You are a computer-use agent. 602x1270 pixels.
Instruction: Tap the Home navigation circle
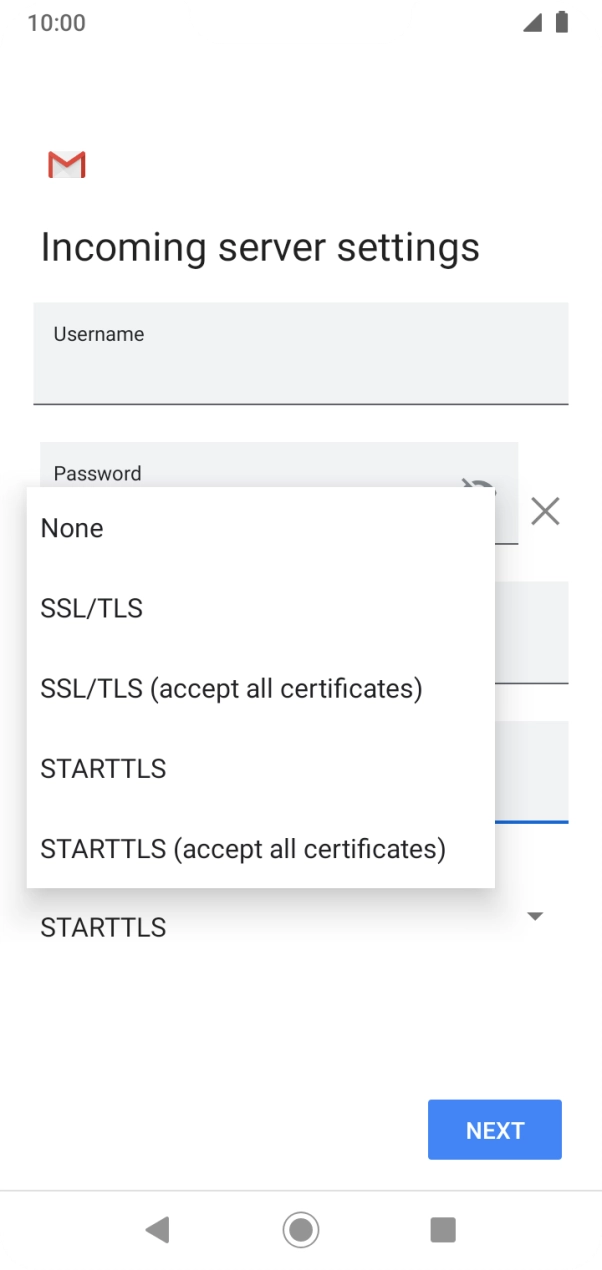[x=300, y=1230]
